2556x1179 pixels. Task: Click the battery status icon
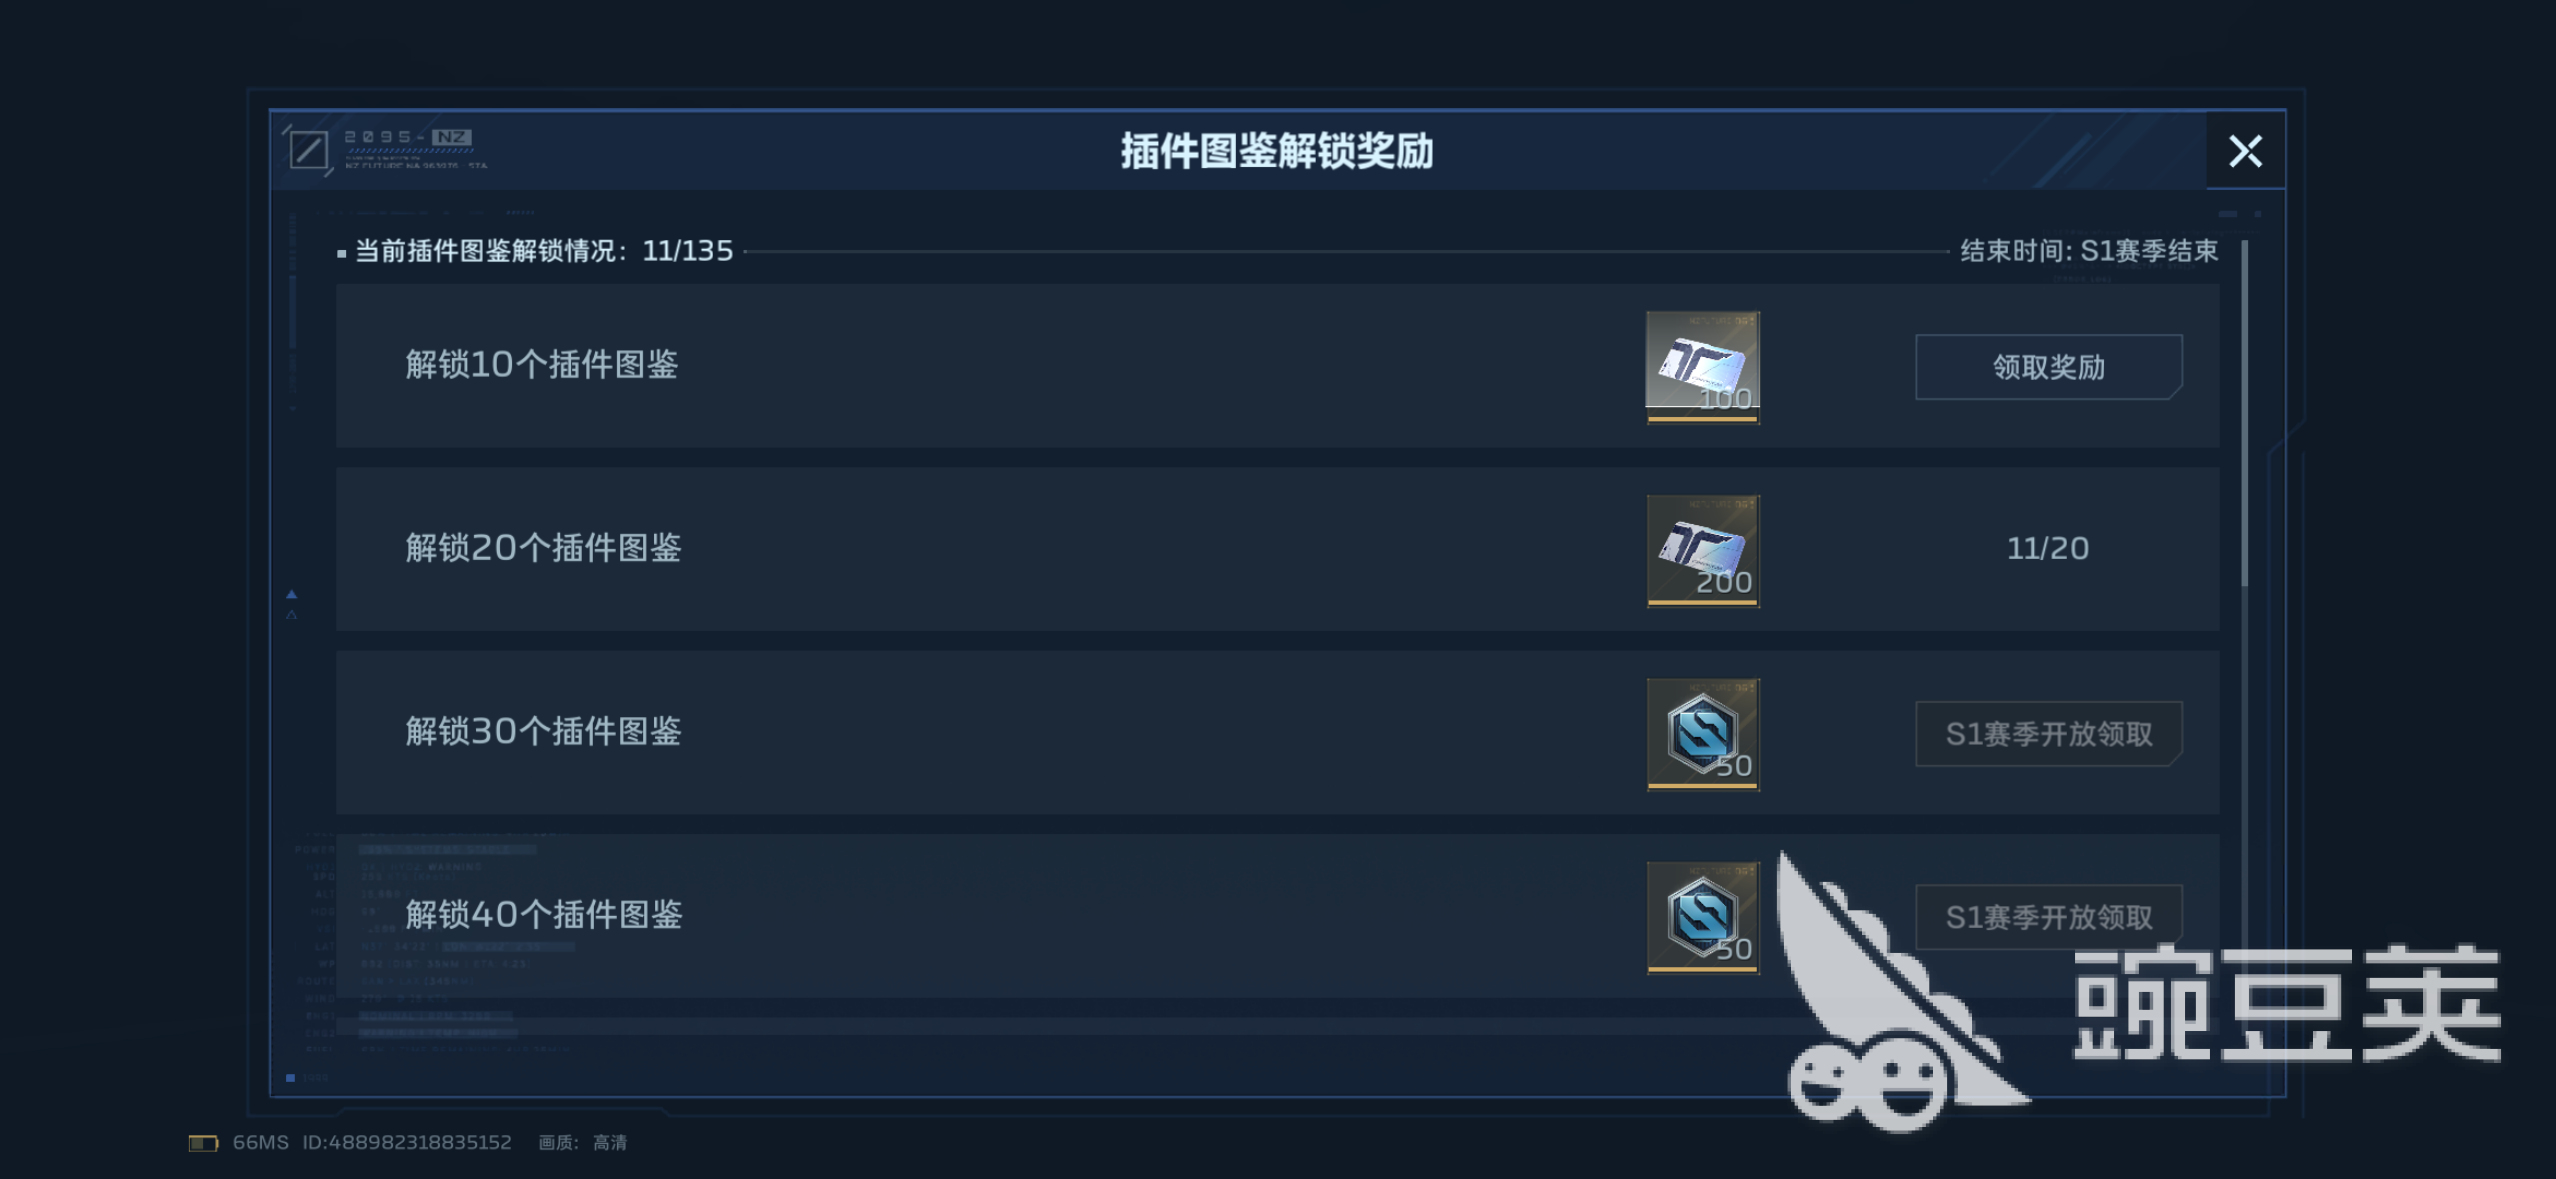click(x=203, y=1143)
